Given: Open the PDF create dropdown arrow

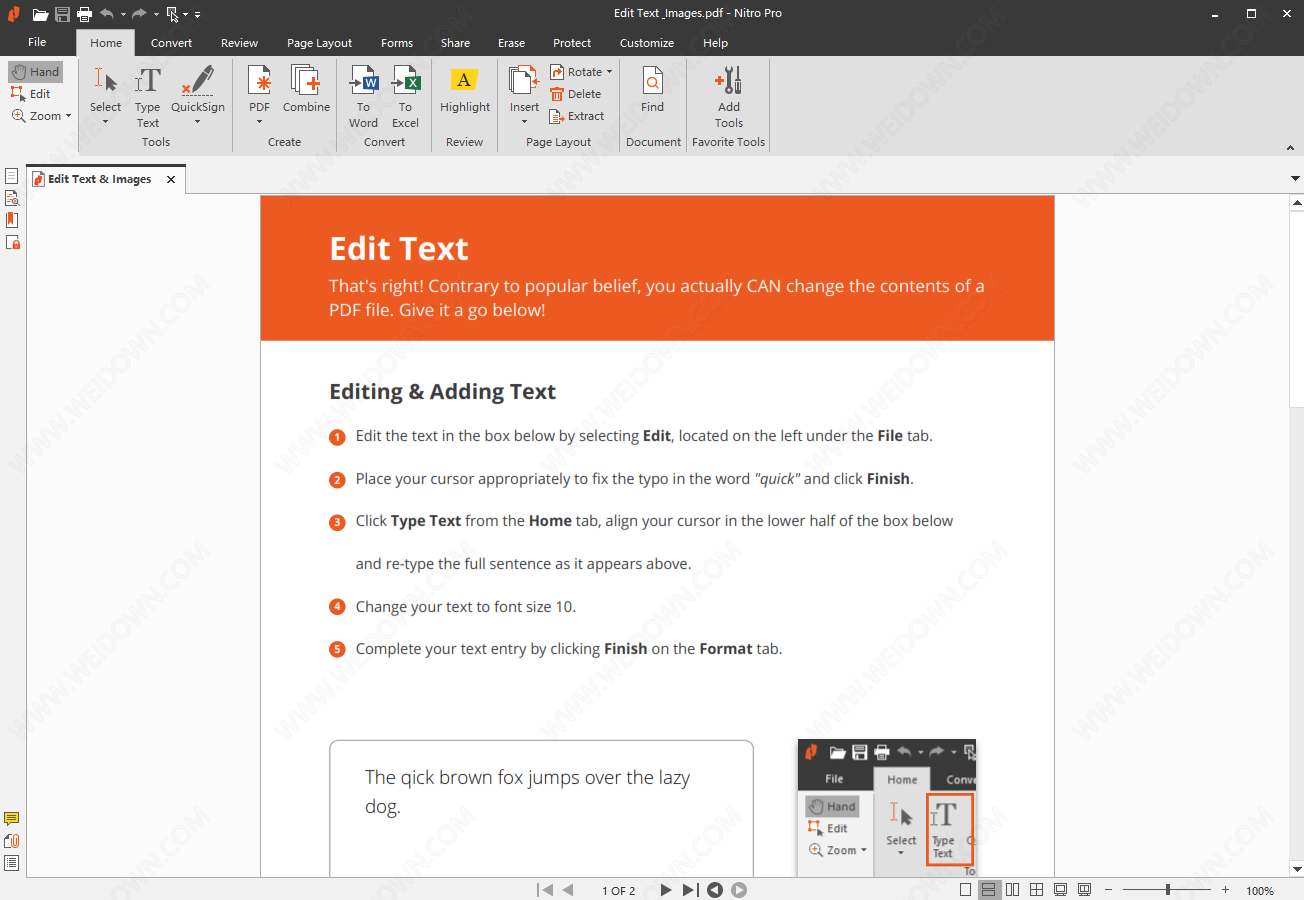Looking at the screenshot, I should (259, 122).
